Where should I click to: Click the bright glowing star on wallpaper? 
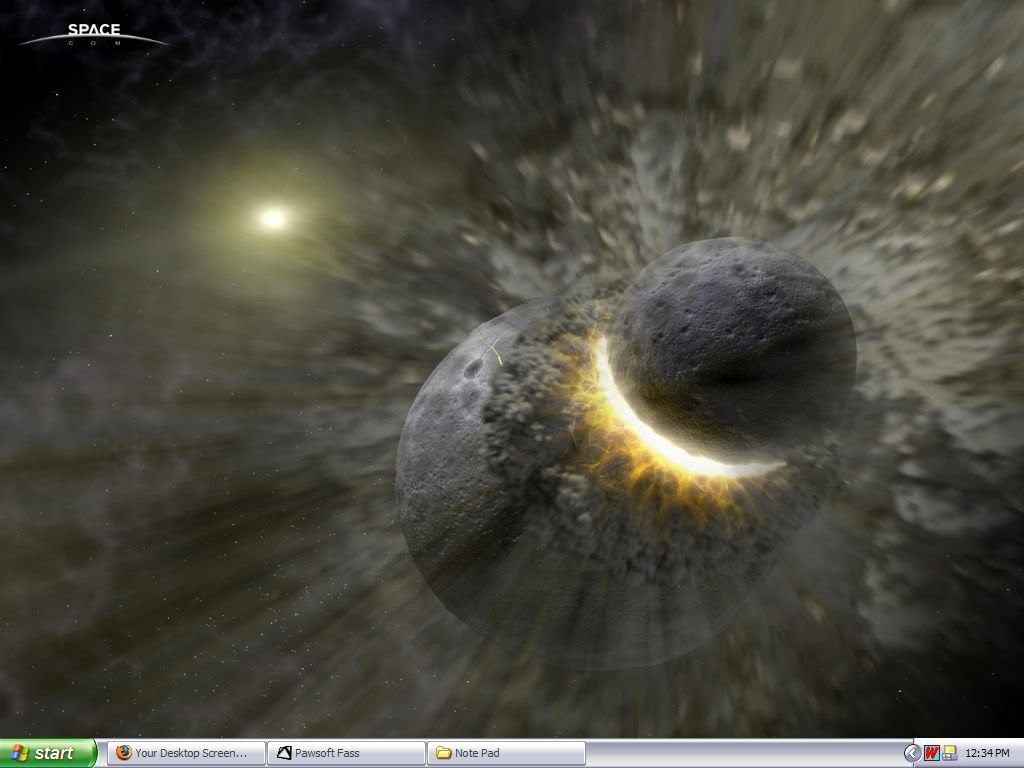pyautogui.click(x=272, y=217)
